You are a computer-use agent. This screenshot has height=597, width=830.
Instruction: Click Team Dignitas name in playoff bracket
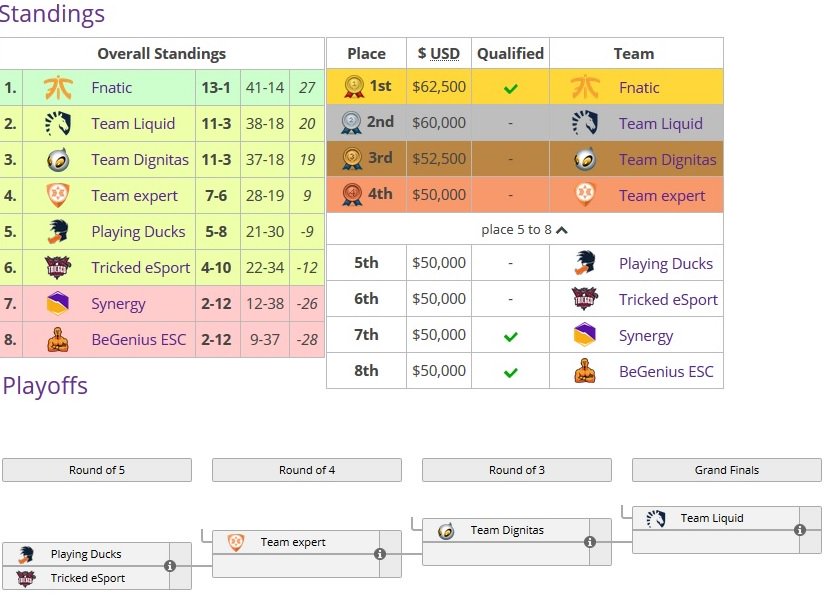[x=507, y=530]
